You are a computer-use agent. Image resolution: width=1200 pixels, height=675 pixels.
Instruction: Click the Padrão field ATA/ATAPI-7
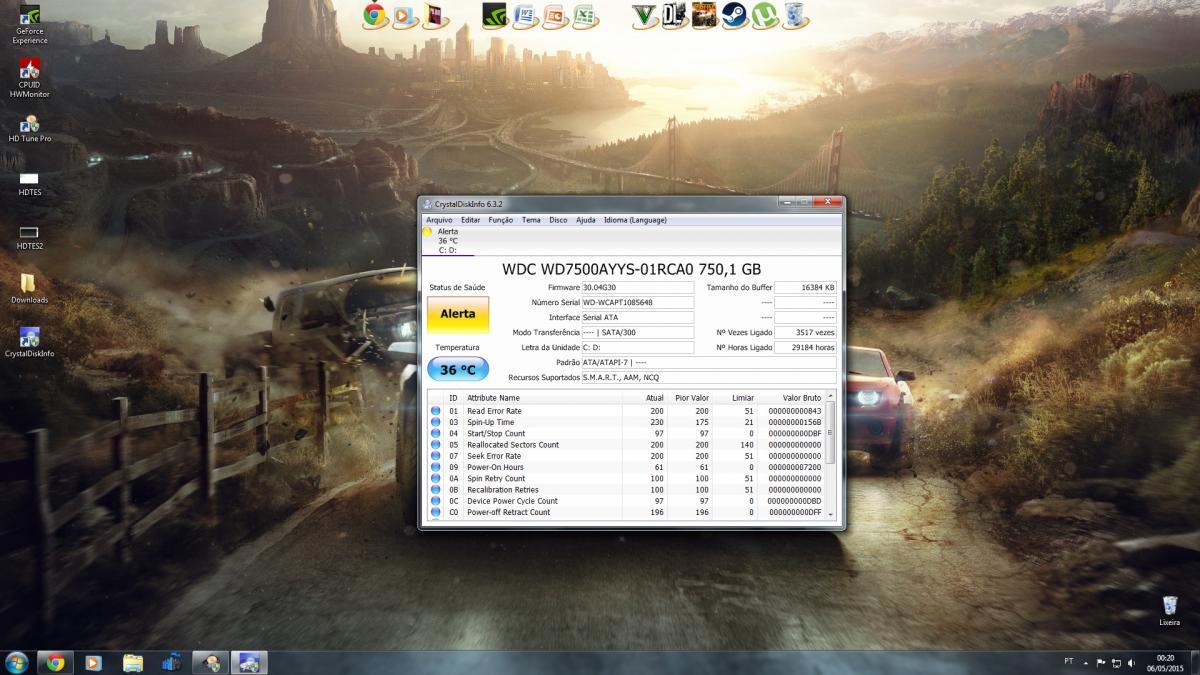tap(709, 362)
